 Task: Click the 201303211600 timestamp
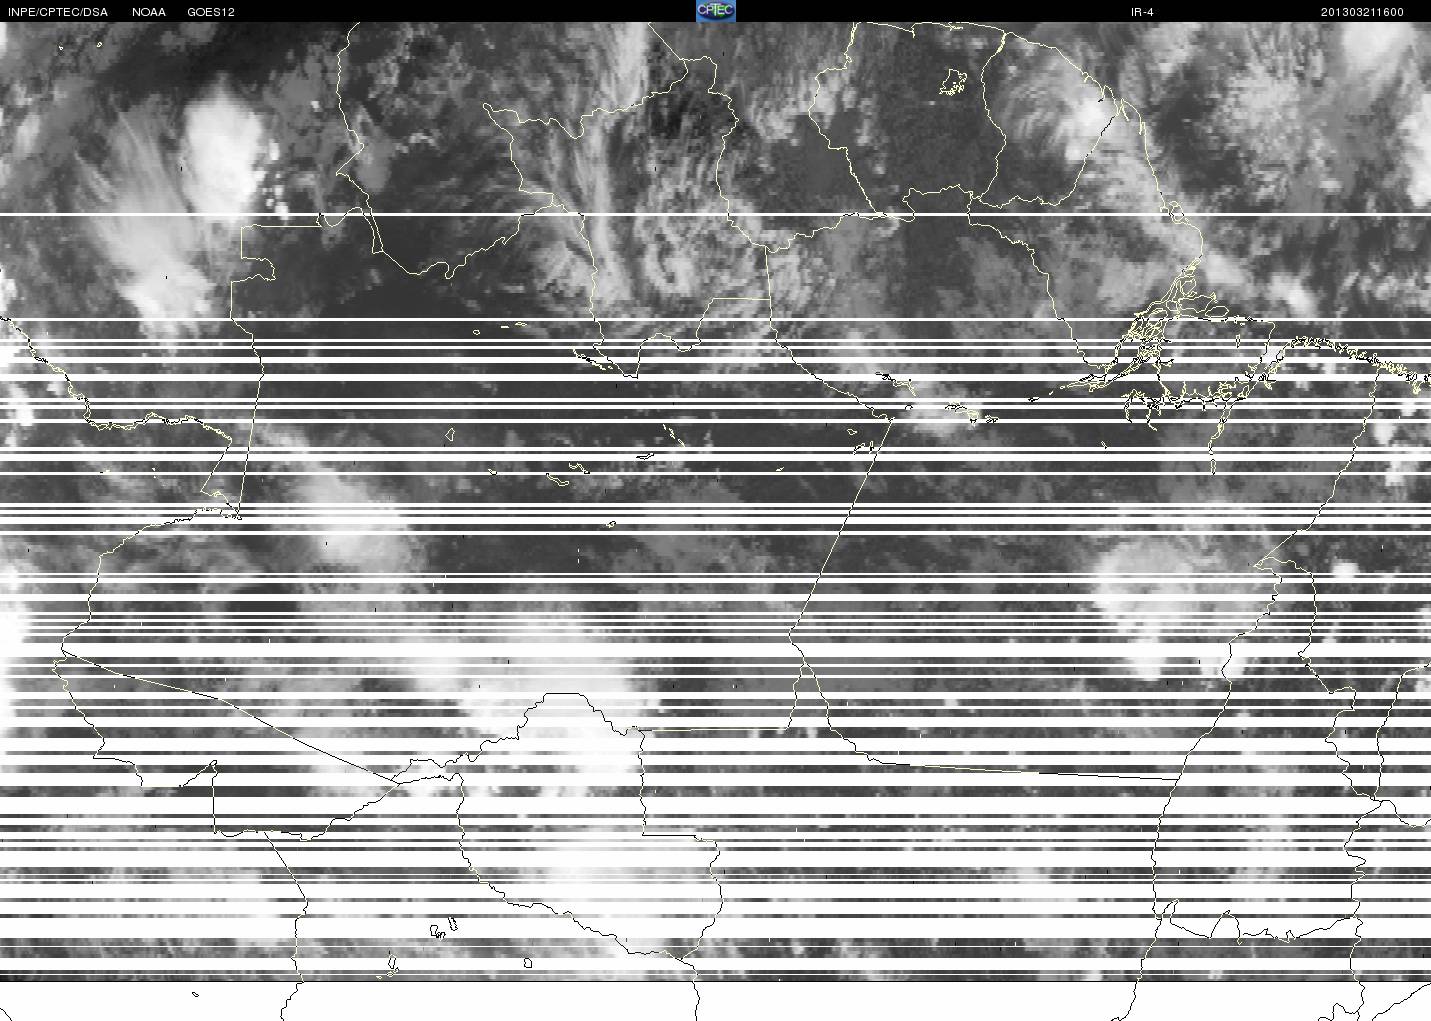coord(1362,12)
